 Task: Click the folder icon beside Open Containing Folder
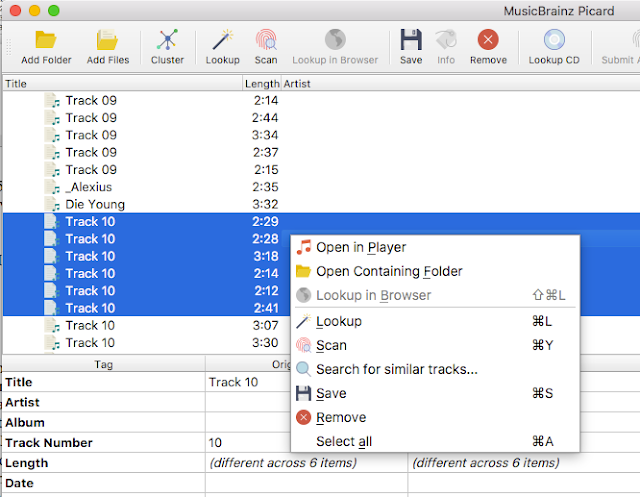pos(303,271)
